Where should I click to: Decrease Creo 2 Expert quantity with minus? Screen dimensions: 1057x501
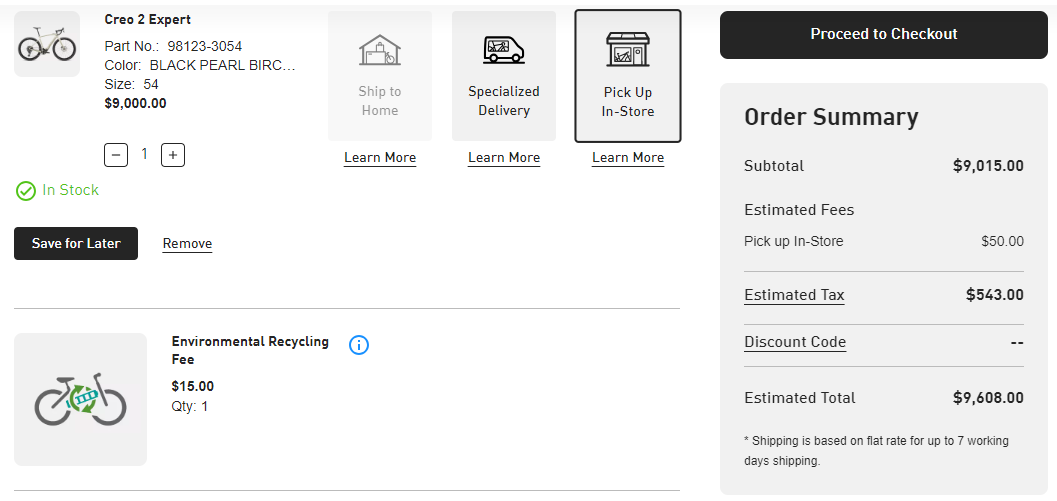click(116, 154)
